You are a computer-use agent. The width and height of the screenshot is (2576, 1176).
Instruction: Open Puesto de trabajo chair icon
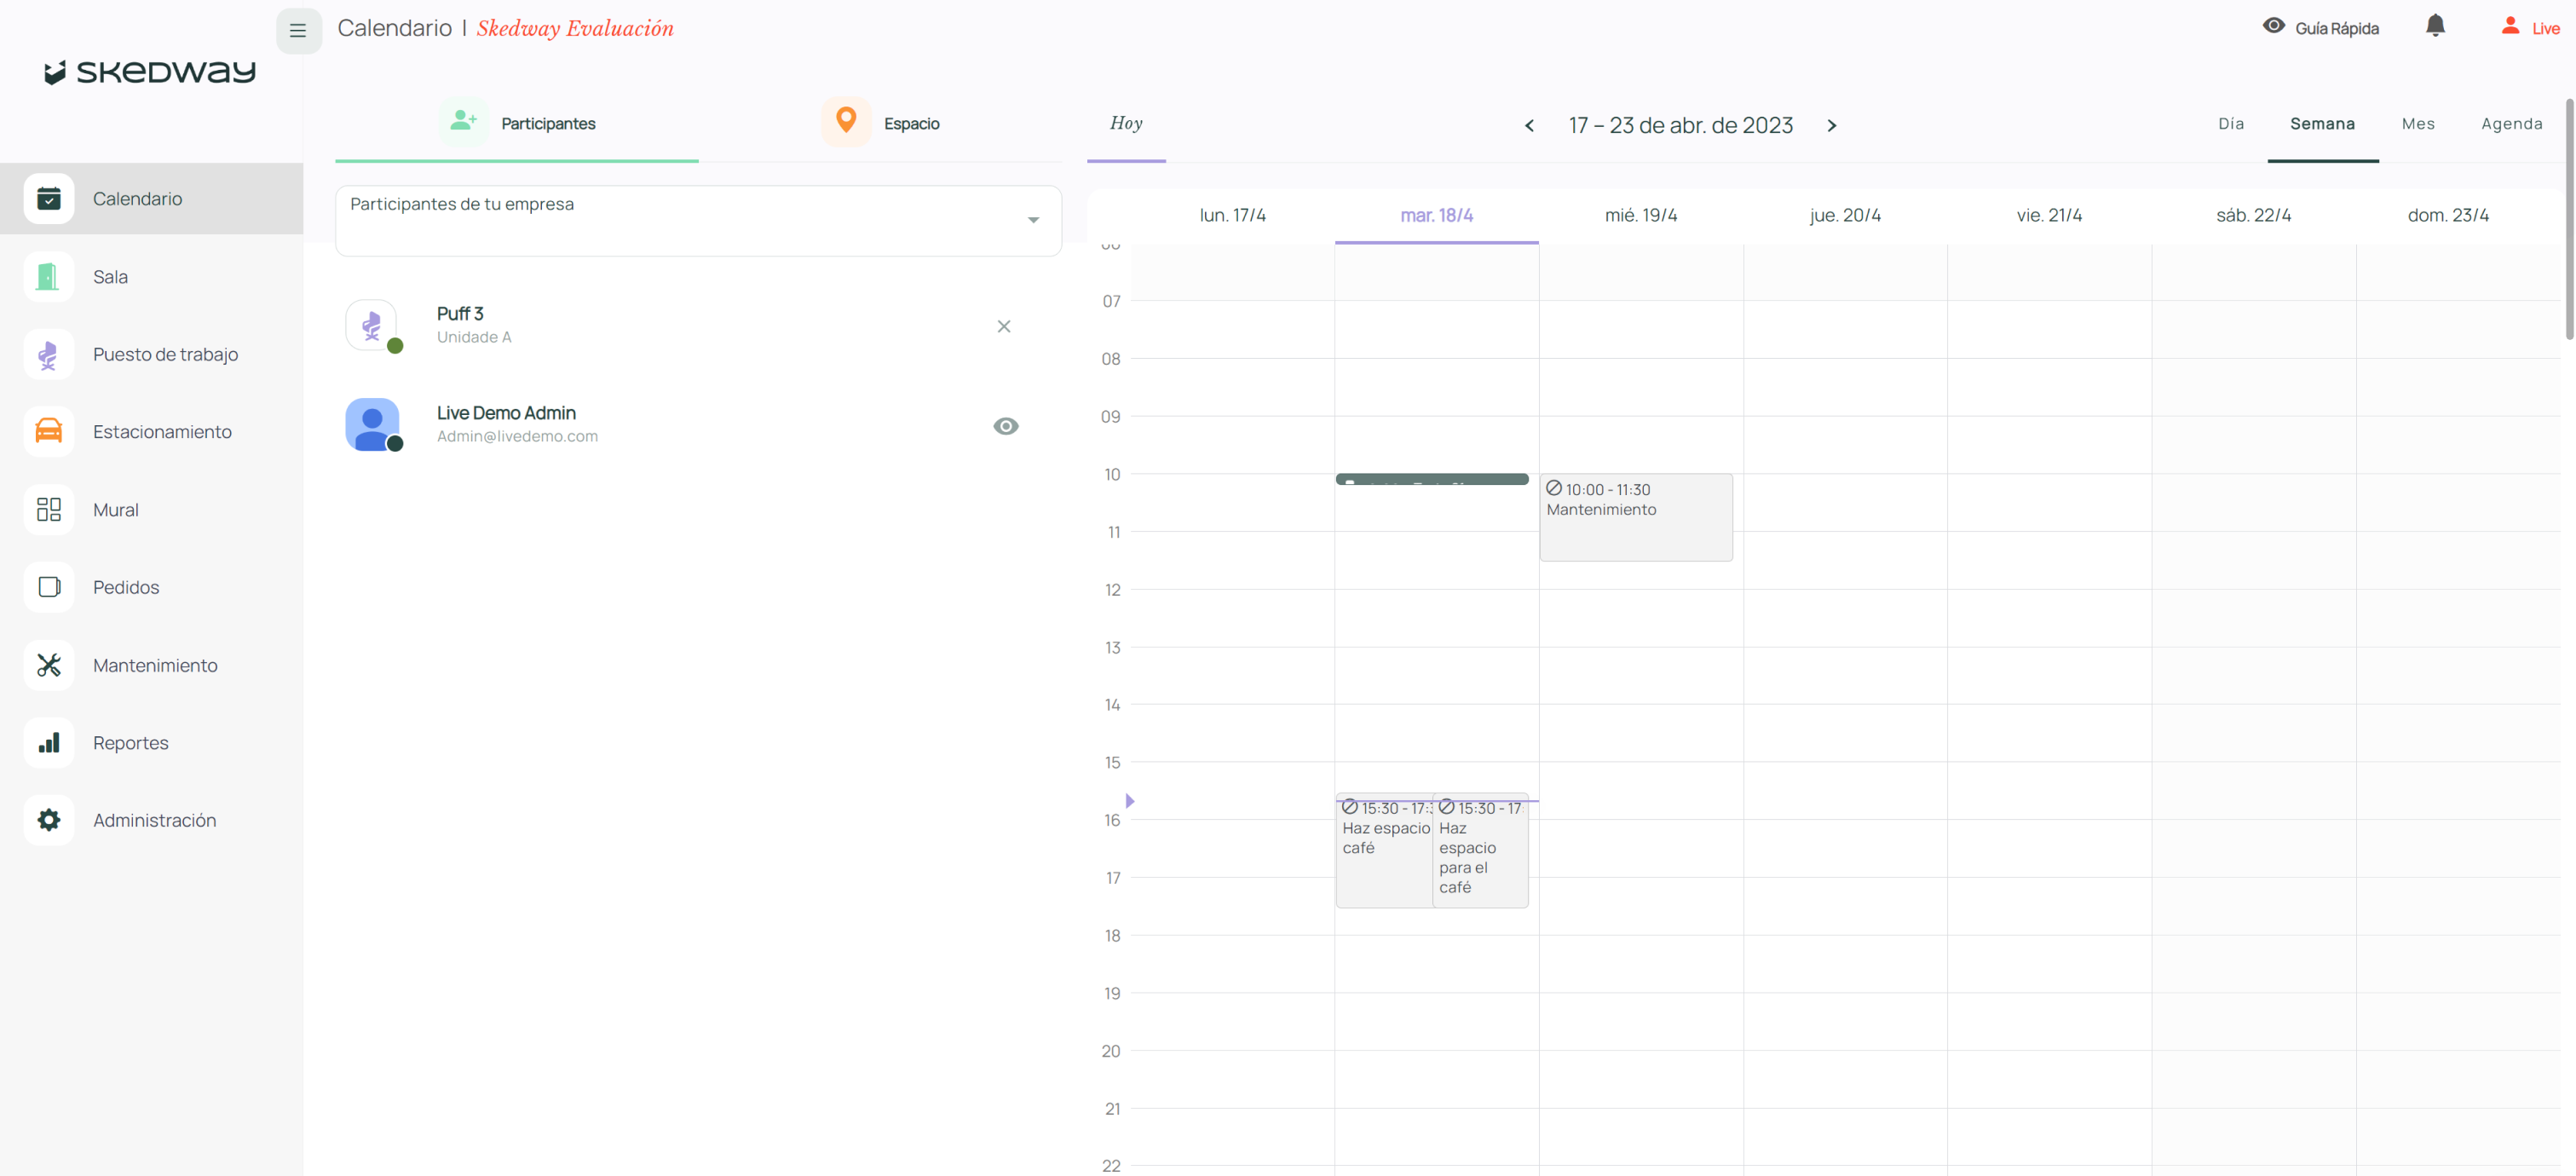(48, 354)
